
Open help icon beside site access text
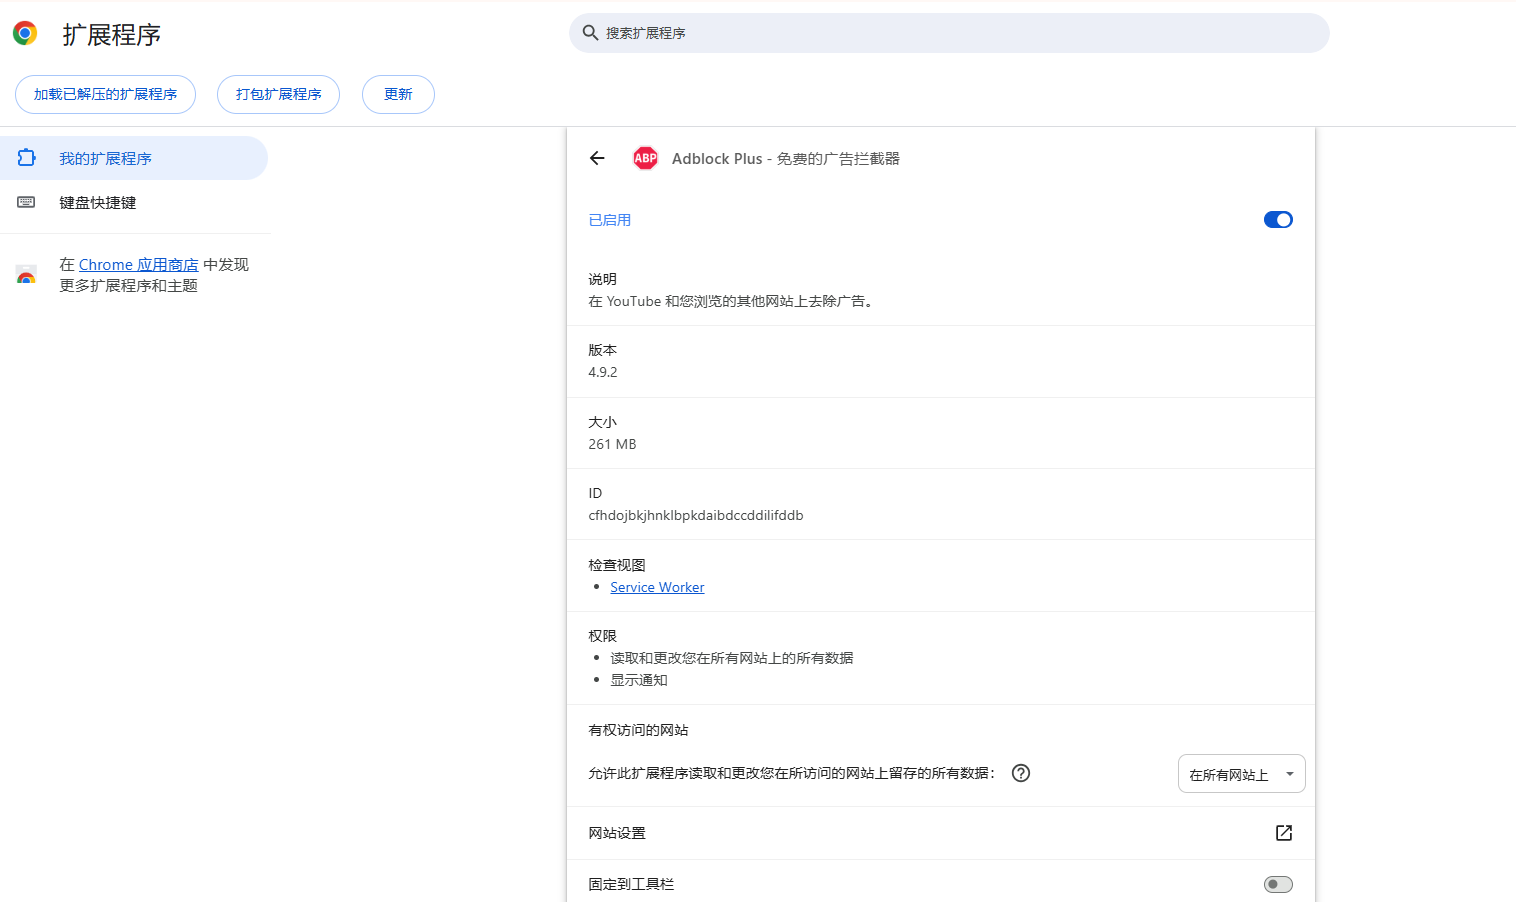pos(1021,773)
